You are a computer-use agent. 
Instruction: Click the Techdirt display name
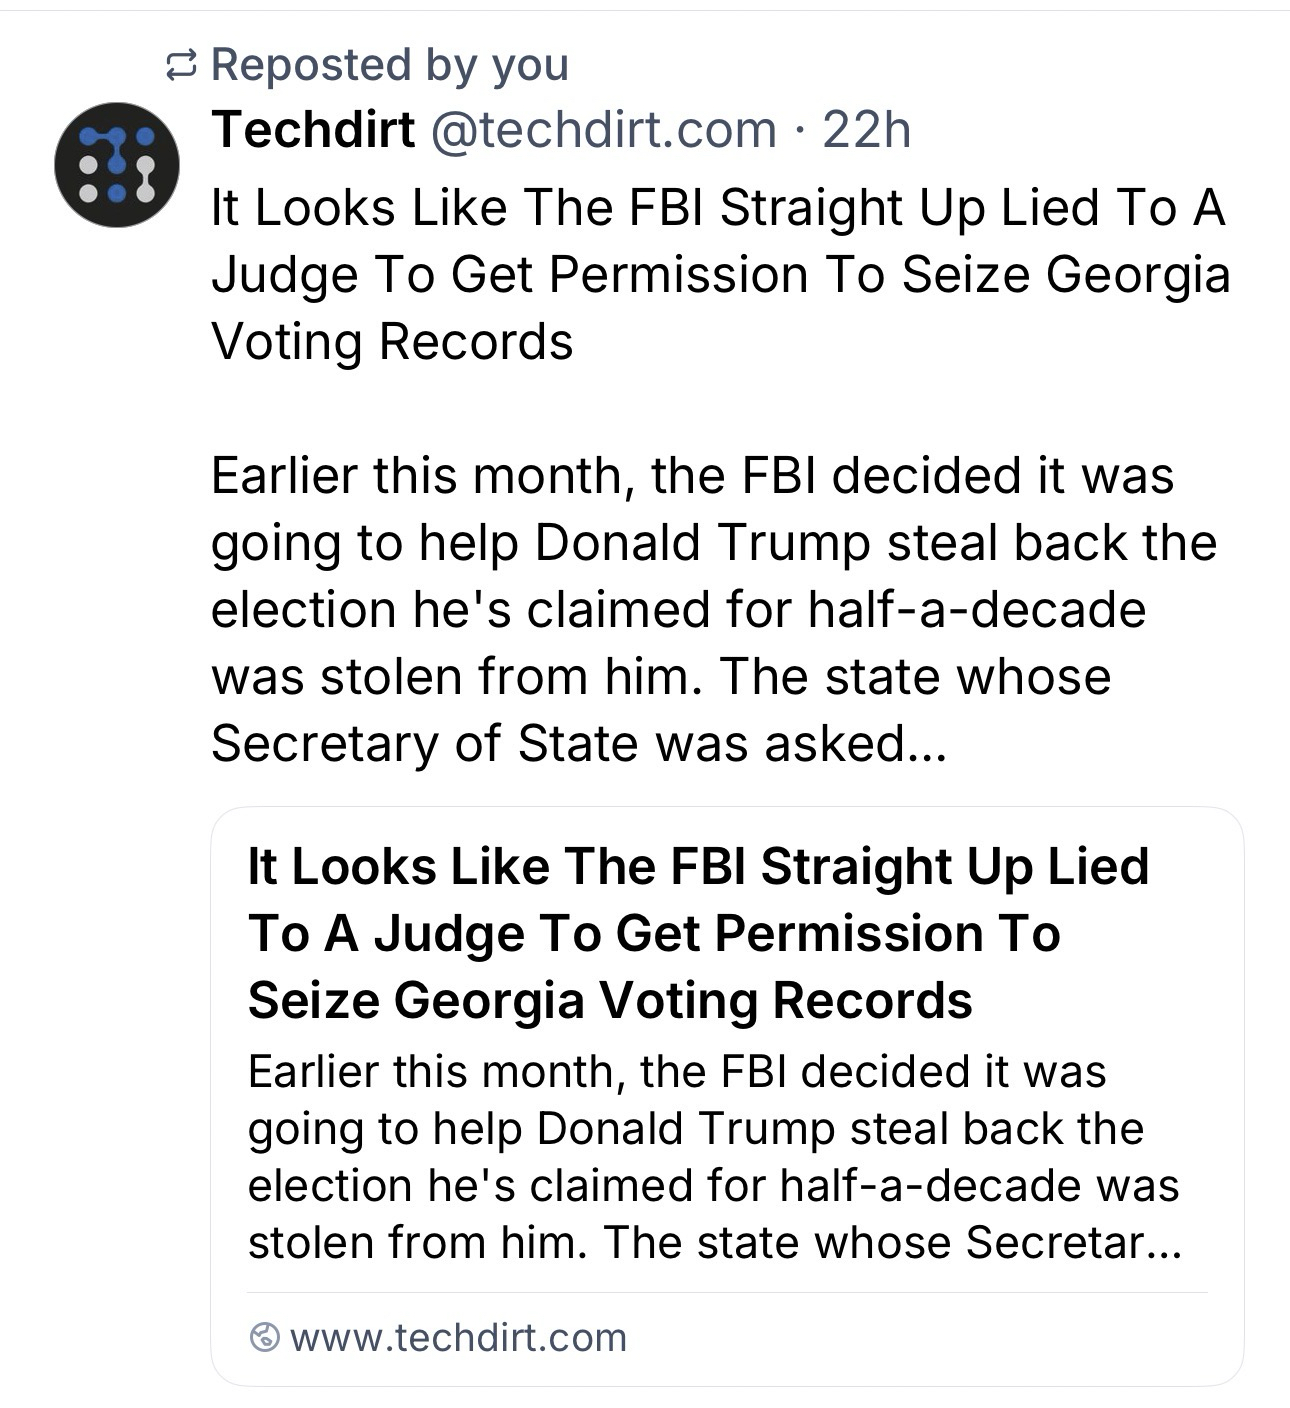(x=313, y=130)
